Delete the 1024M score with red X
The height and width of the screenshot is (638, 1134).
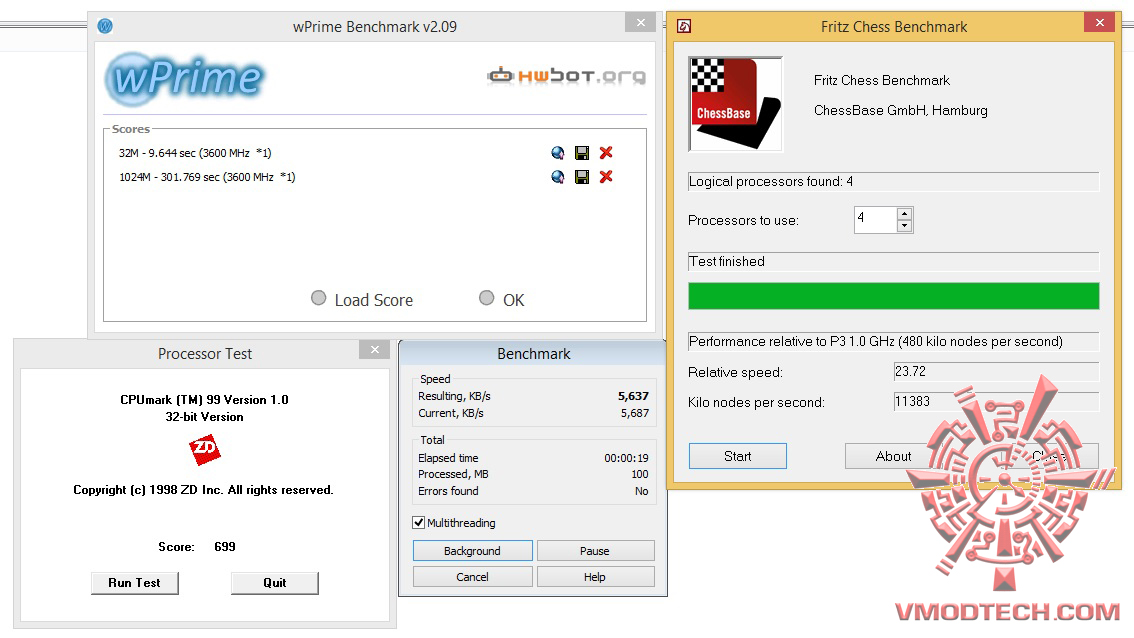coord(606,176)
